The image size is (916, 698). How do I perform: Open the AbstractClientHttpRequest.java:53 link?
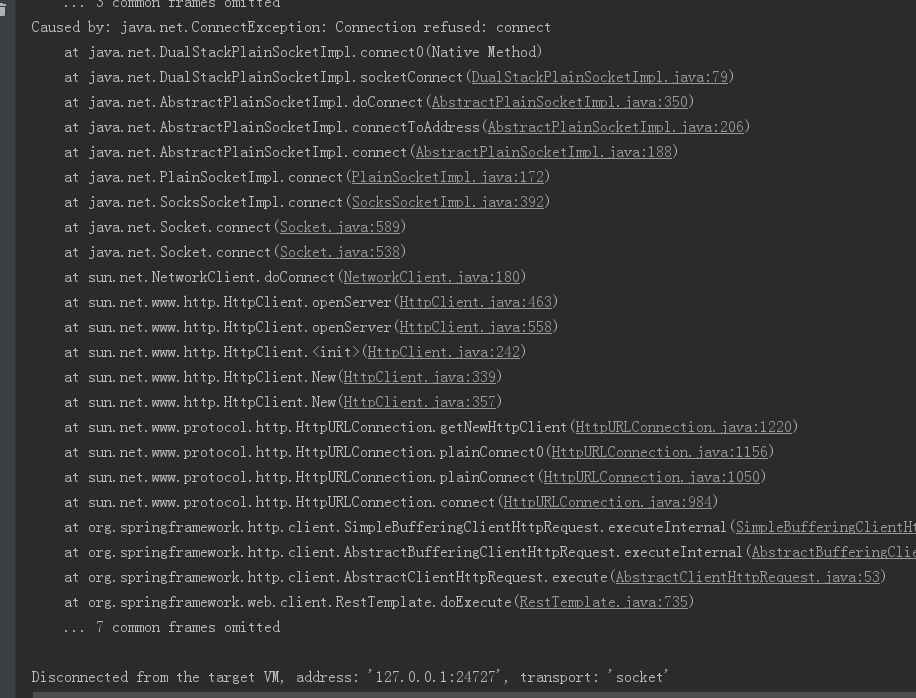point(748,577)
